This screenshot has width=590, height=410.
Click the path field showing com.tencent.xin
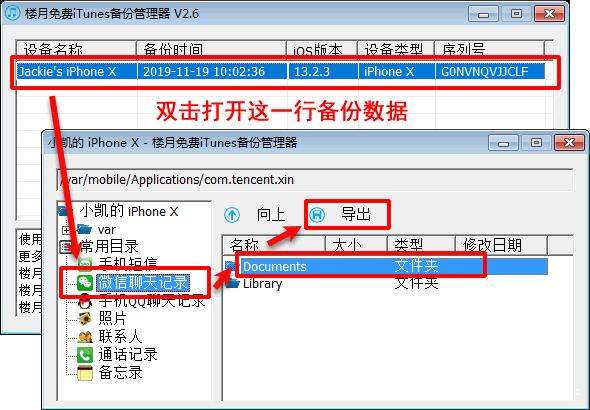[315, 179]
